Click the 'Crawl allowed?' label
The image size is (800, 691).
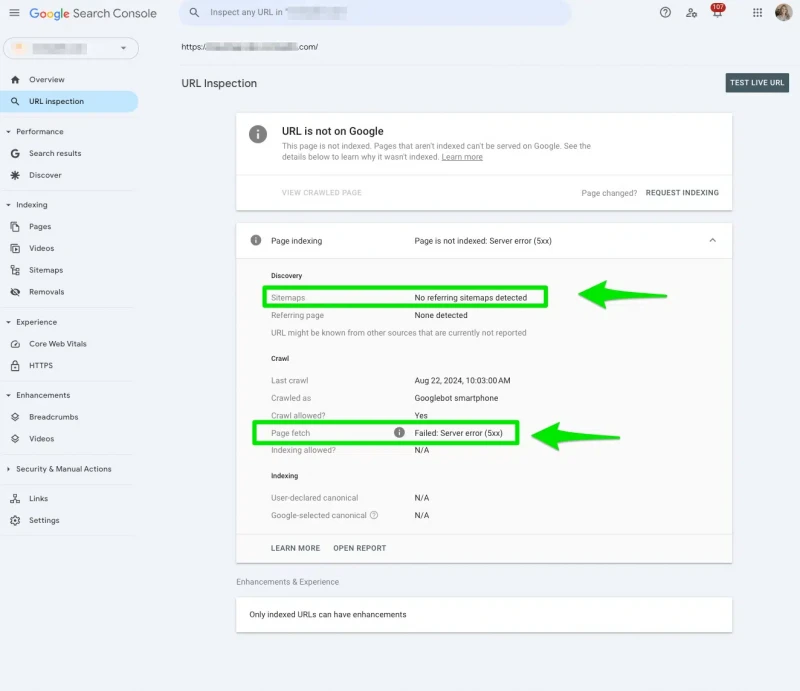(298, 415)
